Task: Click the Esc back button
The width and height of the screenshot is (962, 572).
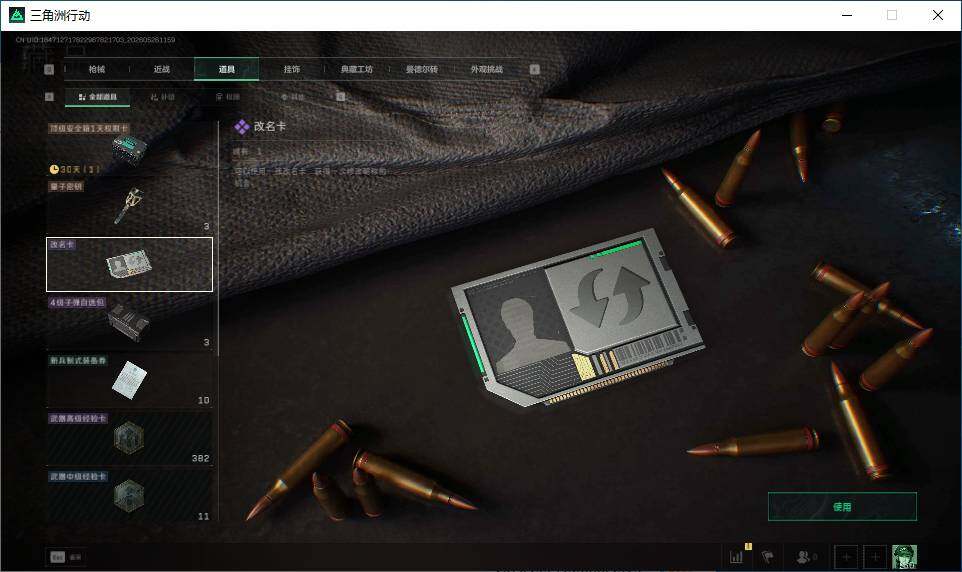Action: (x=66, y=557)
